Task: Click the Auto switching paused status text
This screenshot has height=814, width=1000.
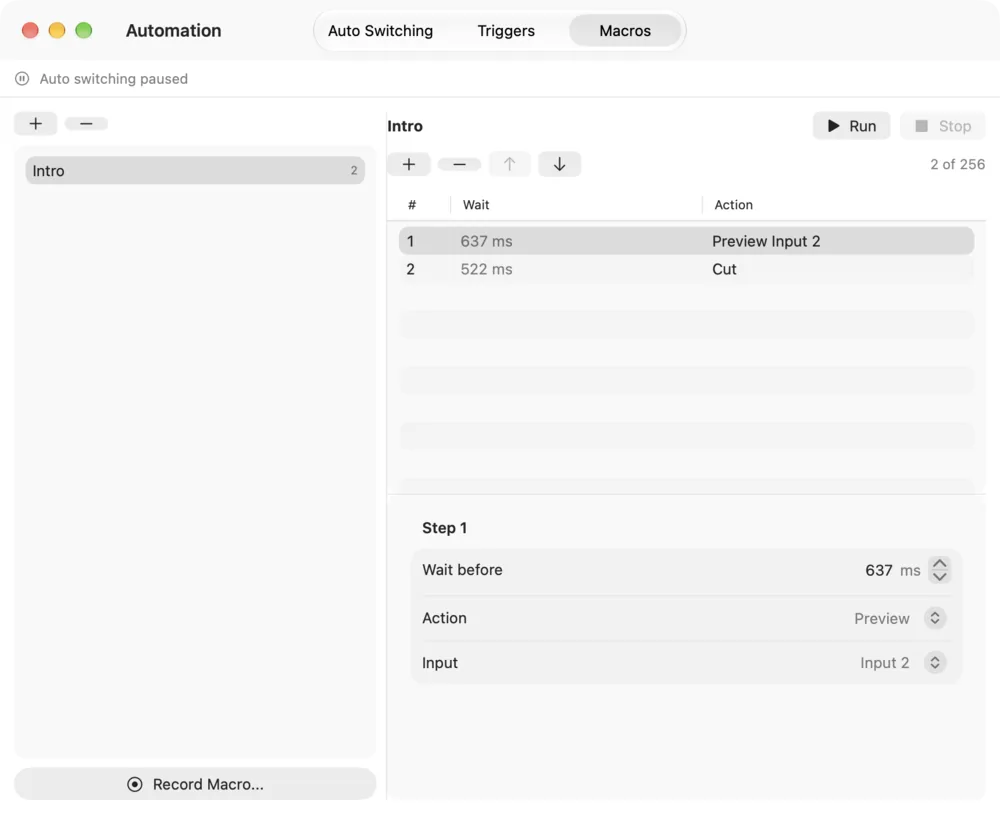Action: tap(114, 79)
